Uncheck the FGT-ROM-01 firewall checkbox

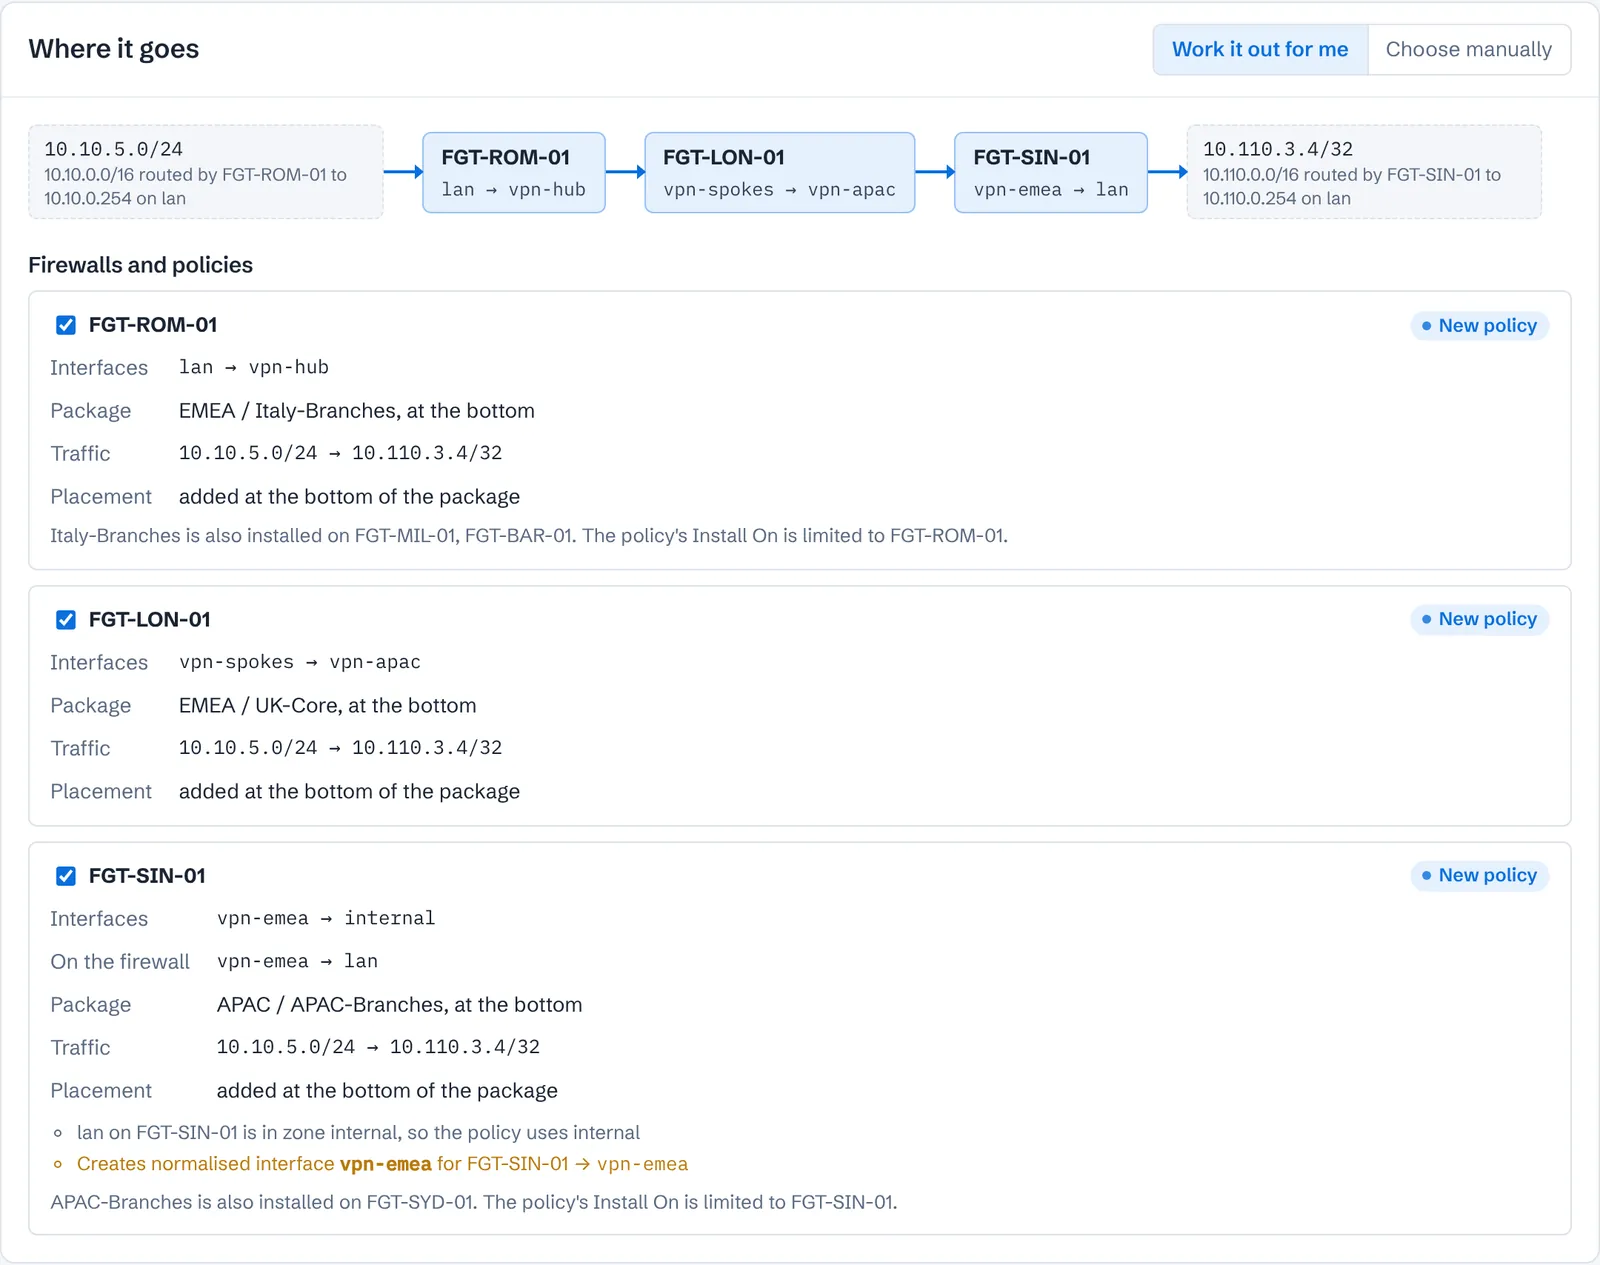[x=66, y=325]
